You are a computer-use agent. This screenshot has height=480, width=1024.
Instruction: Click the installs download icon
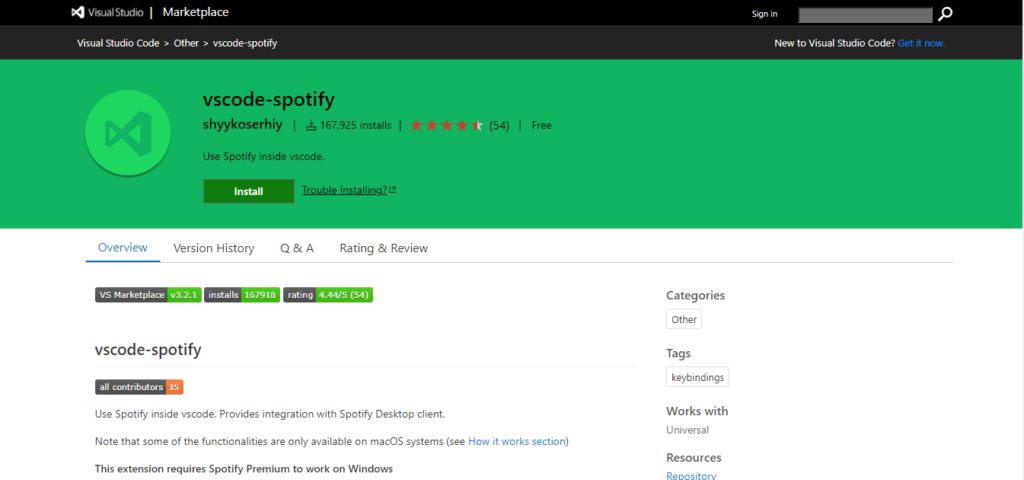[312, 125]
